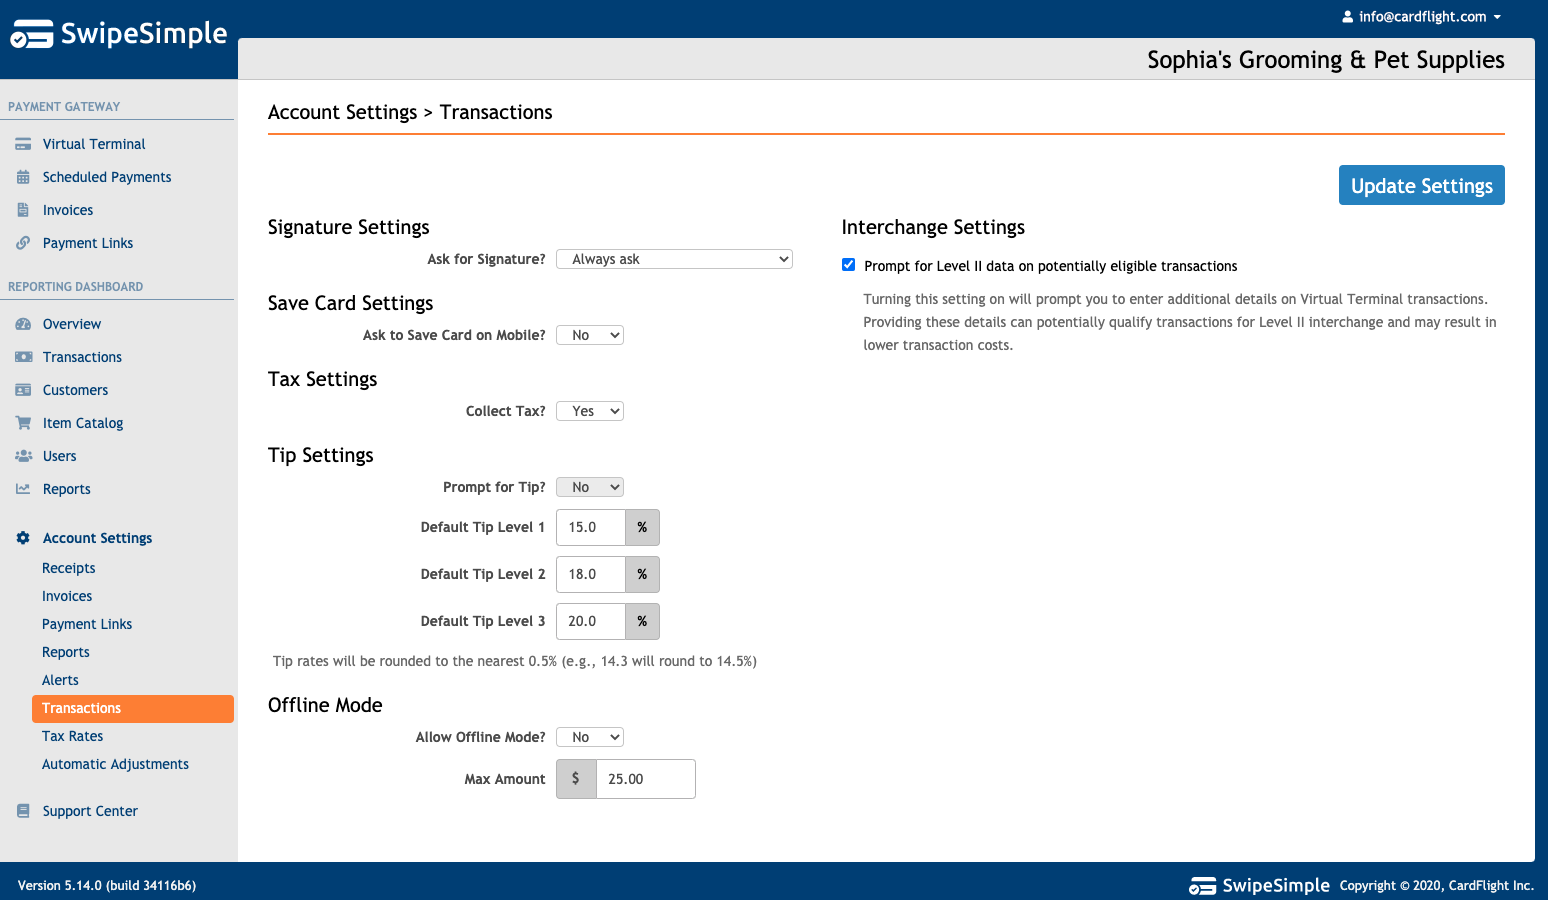This screenshot has width=1548, height=900.
Task: Click the Default Tip Level 2 field
Action: pos(591,574)
